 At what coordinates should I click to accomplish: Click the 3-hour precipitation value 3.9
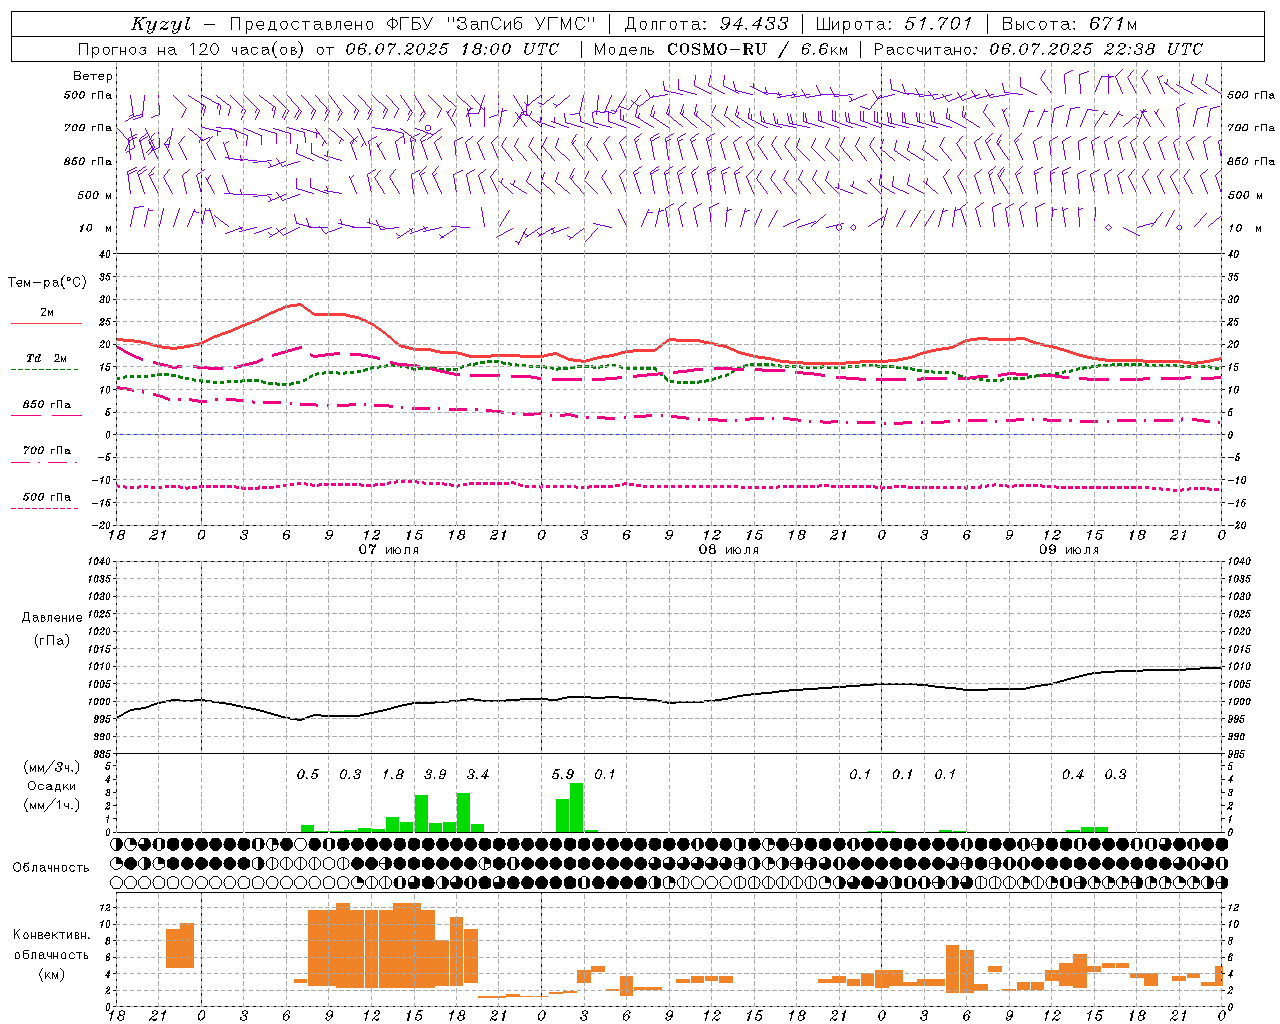pyautogui.click(x=435, y=774)
